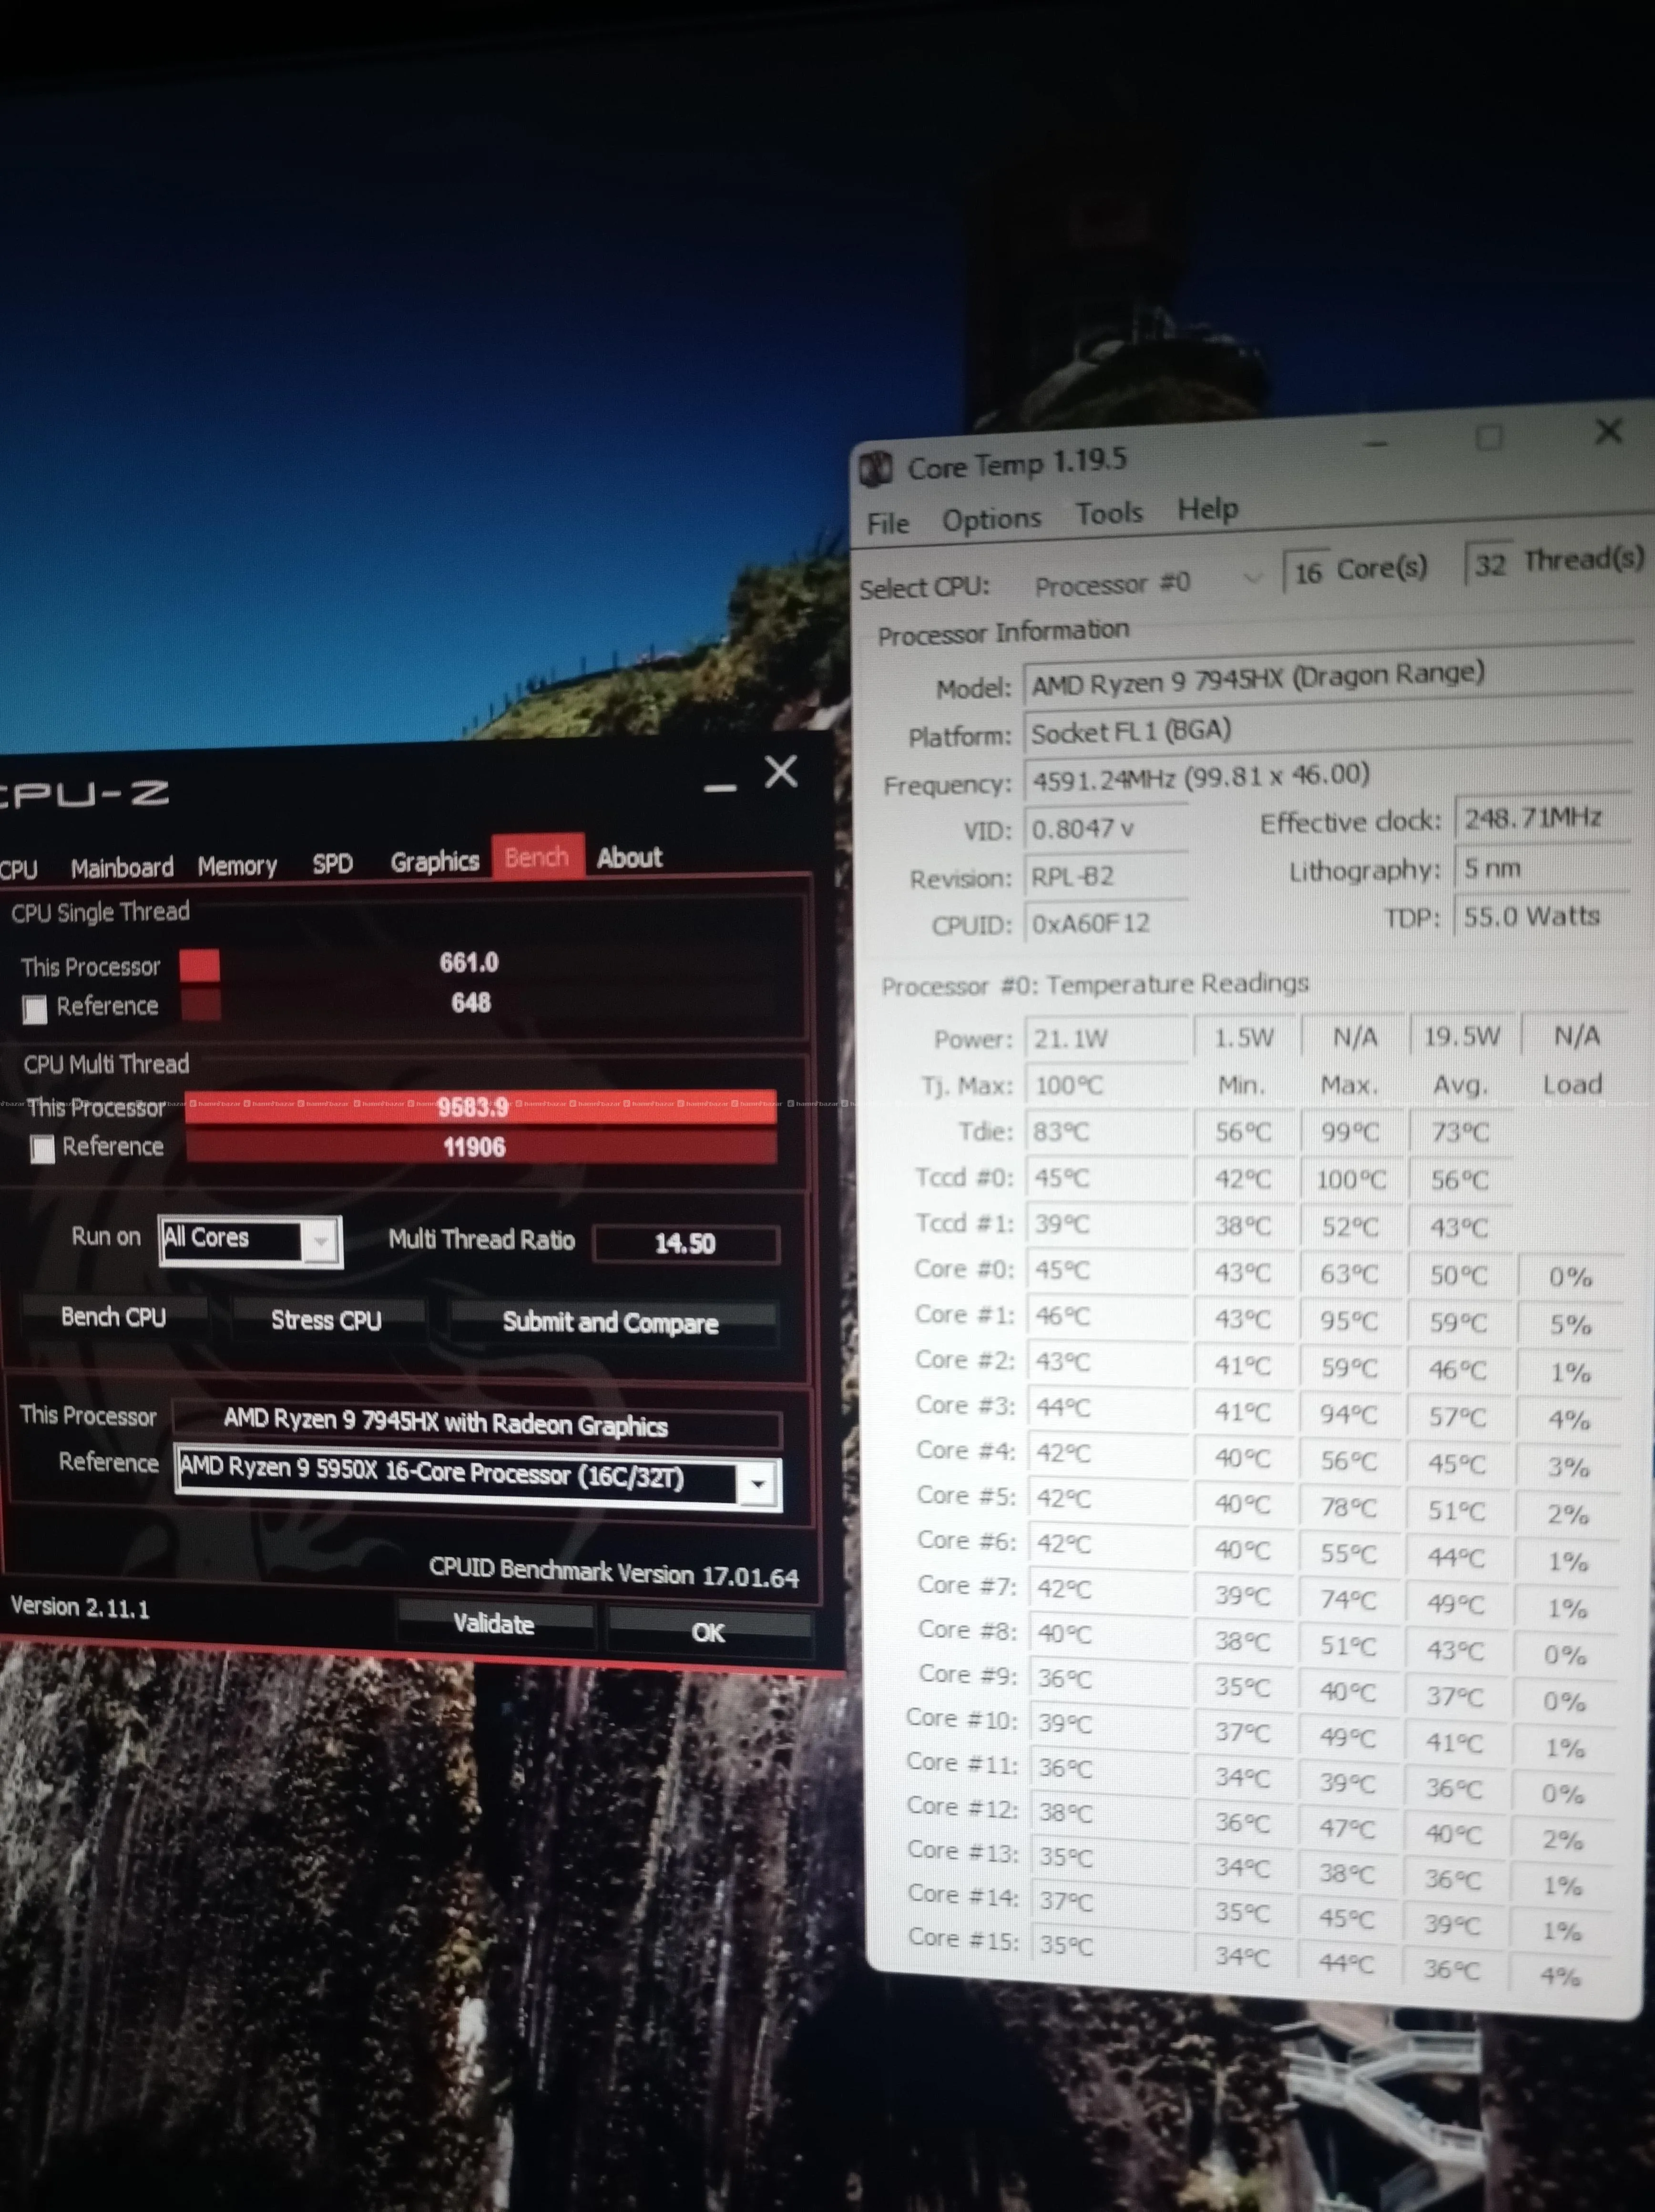Click the Power reading 21.1W

click(1108, 1038)
